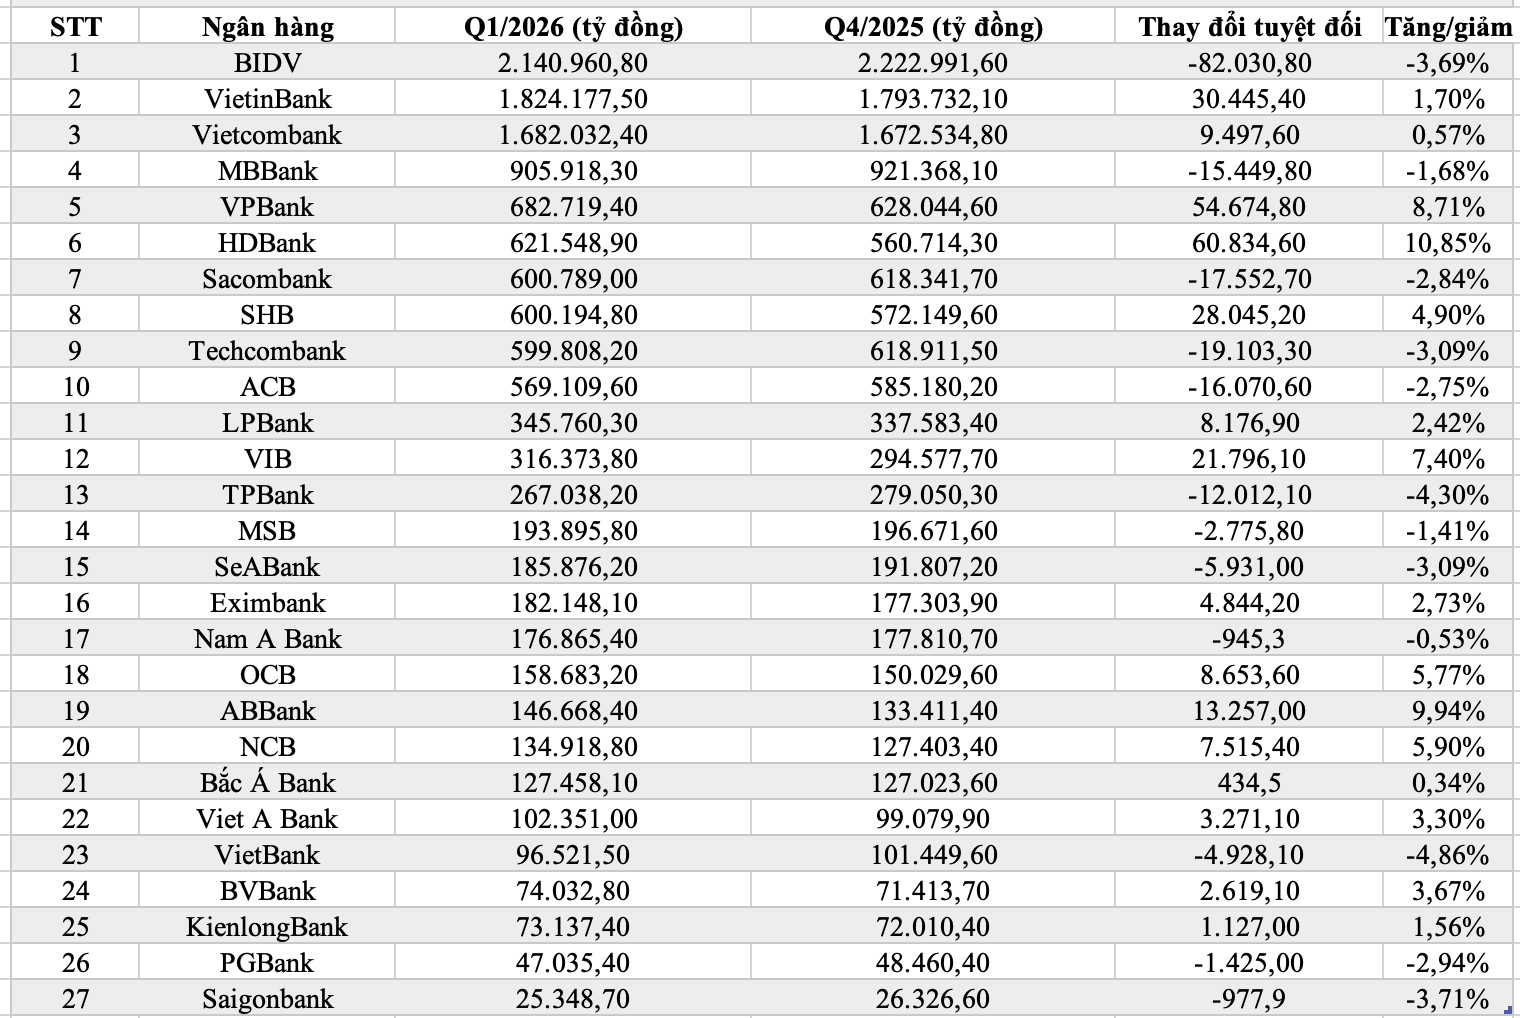1520x1018 pixels.
Task: Select the Thay đổi tuyệt đối header
Action: [x=1249, y=26]
